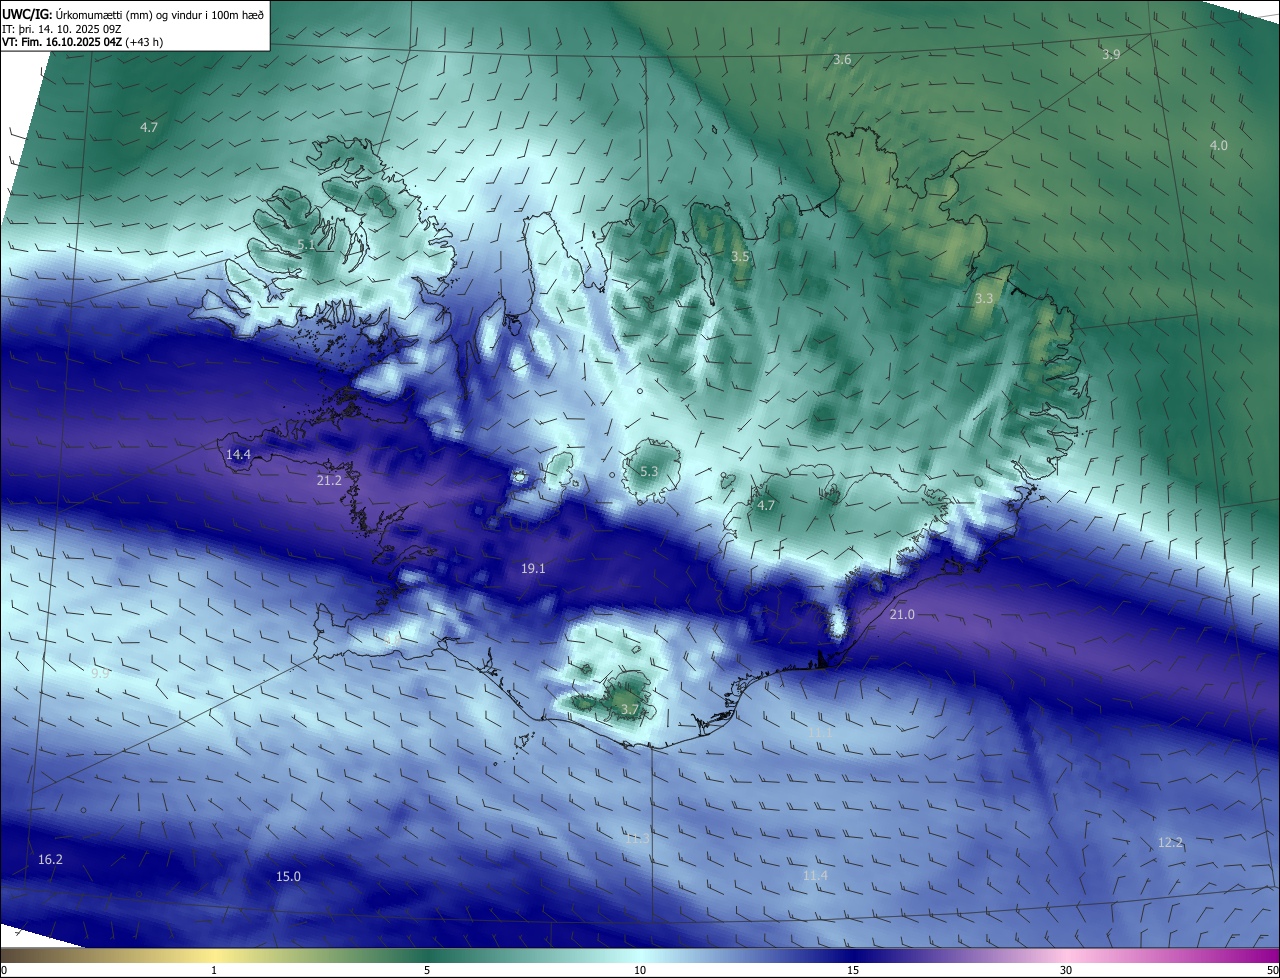Select the 21.2 value label on the map
This screenshot has width=1280, height=978.
pos(329,481)
